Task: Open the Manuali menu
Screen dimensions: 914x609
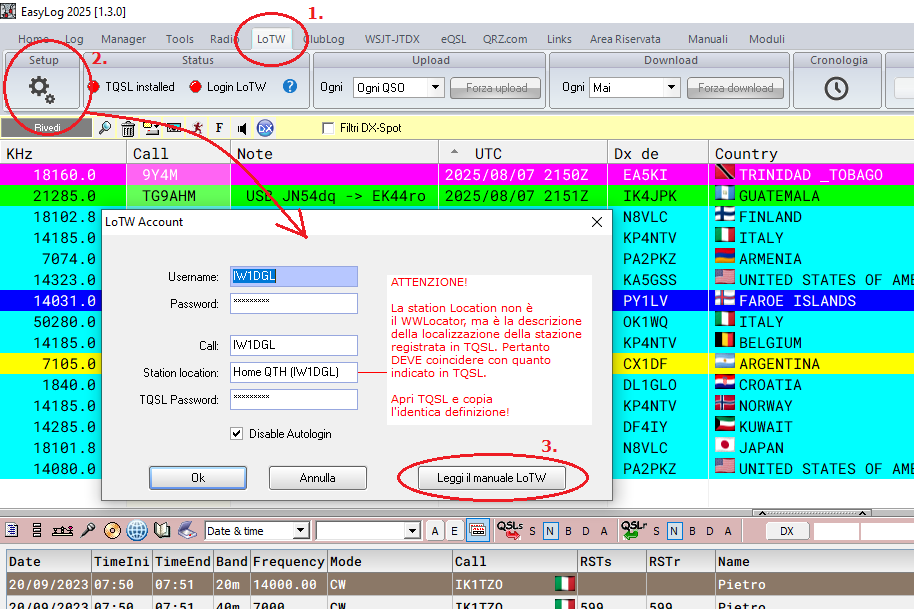Action: tap(708, 39)
